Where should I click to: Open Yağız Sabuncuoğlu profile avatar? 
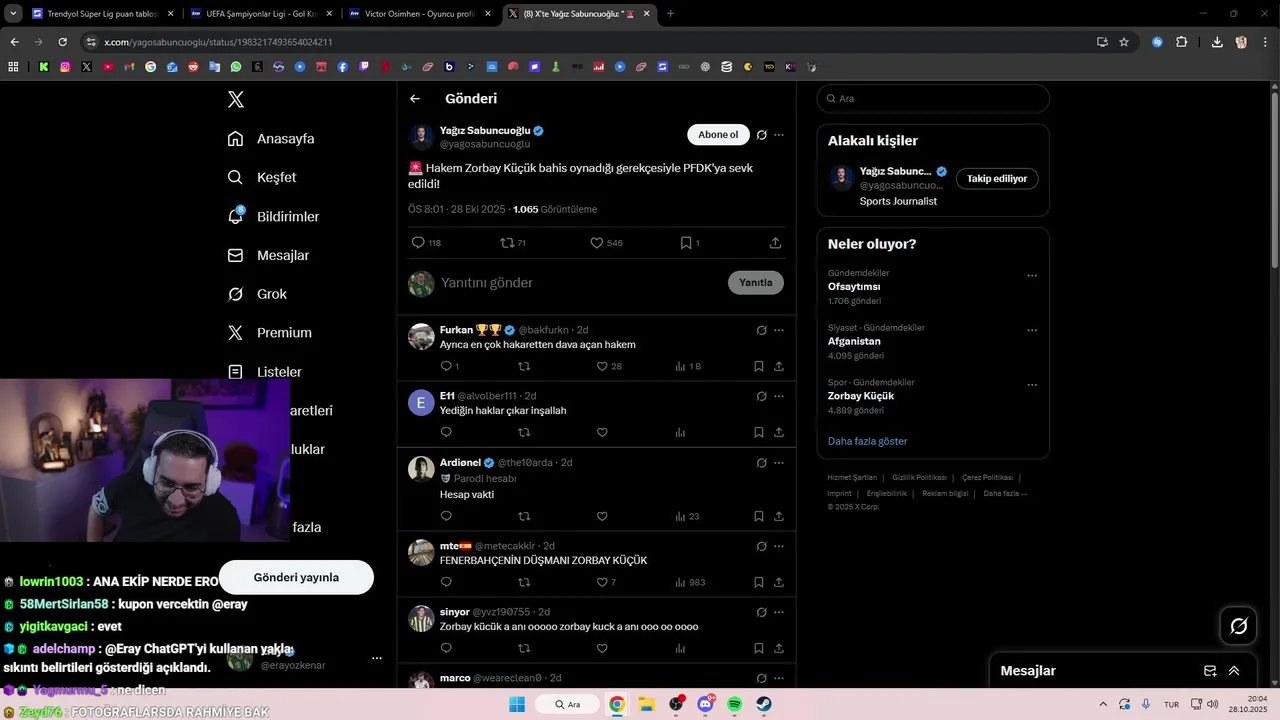point(421,136)
